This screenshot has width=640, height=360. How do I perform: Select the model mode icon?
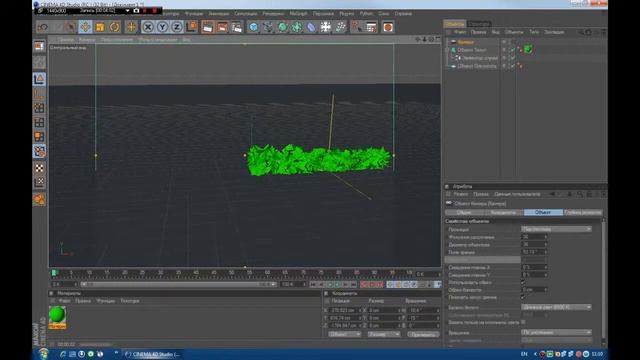click(39, 79)
